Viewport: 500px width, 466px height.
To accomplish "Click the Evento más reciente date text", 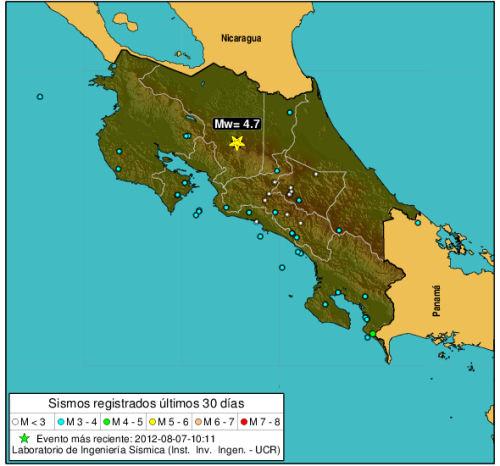I will [x=126, y=439].
